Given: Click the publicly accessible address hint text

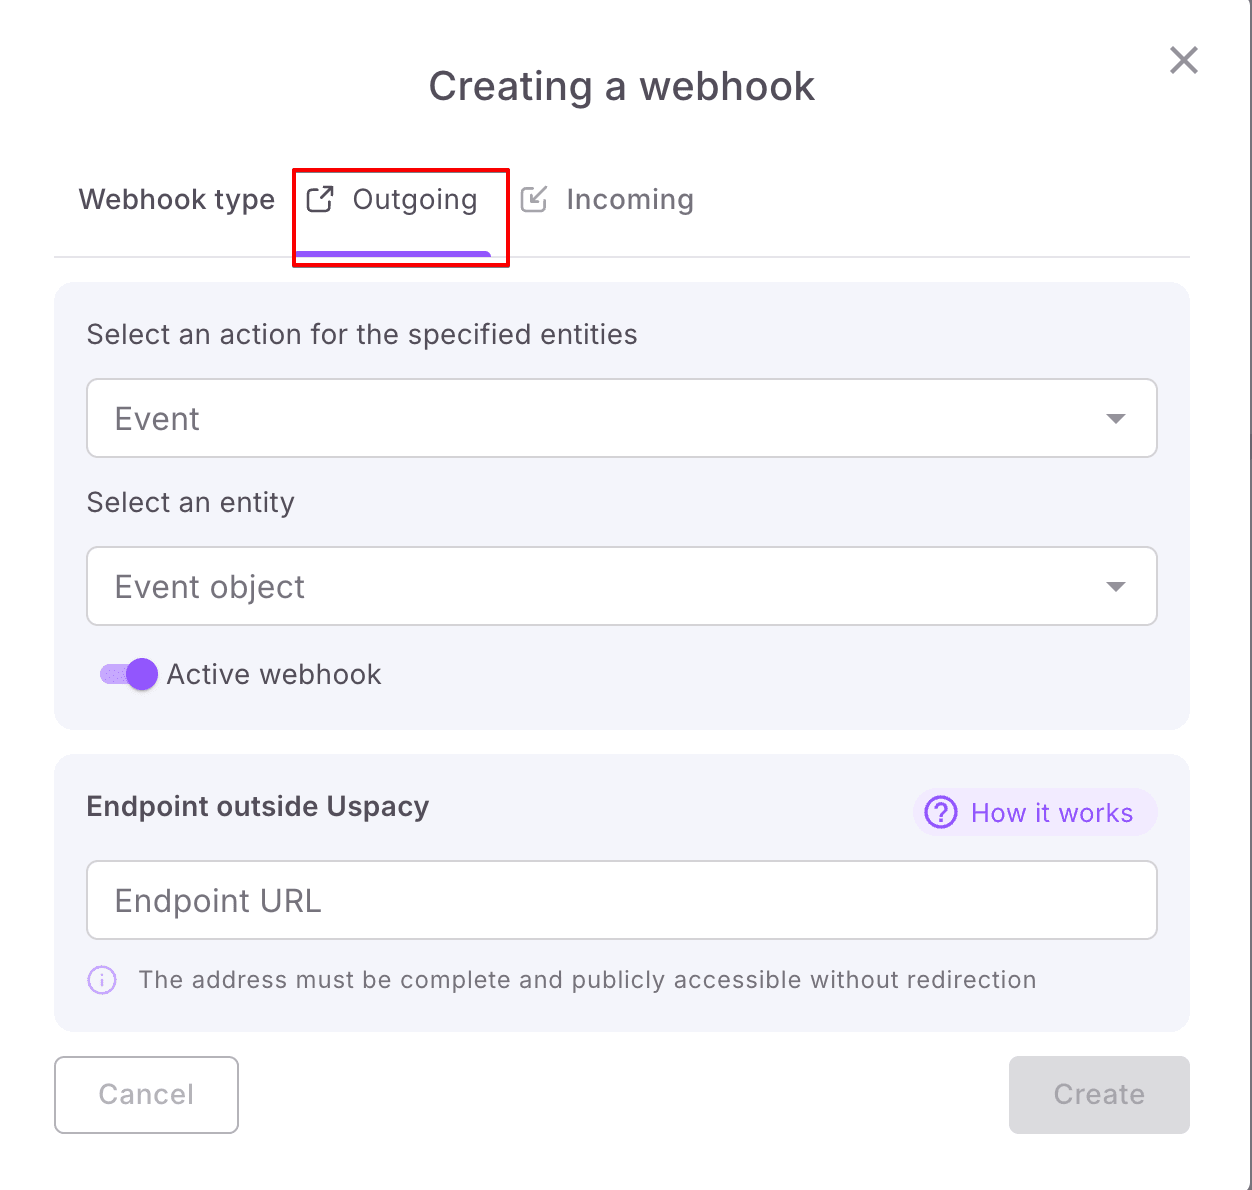Looking at the screenshot, I should pos(587,980).
